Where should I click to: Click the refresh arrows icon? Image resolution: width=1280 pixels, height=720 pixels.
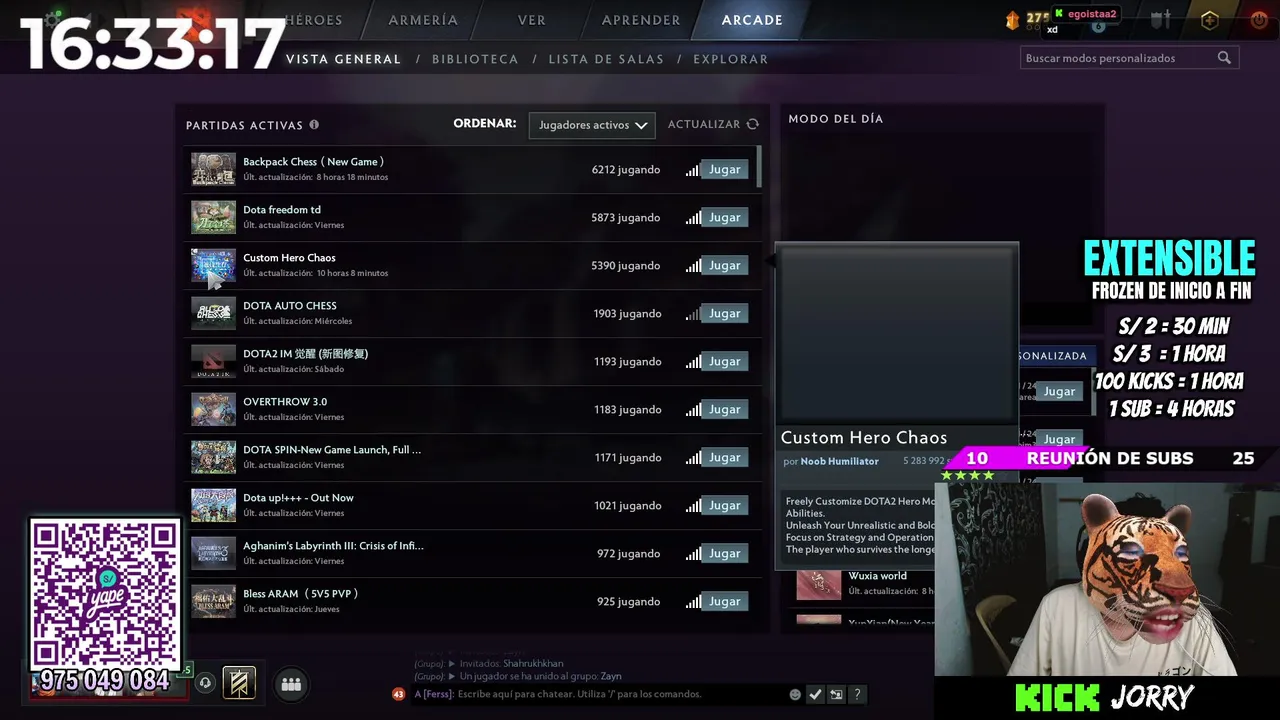pos(753,124)
